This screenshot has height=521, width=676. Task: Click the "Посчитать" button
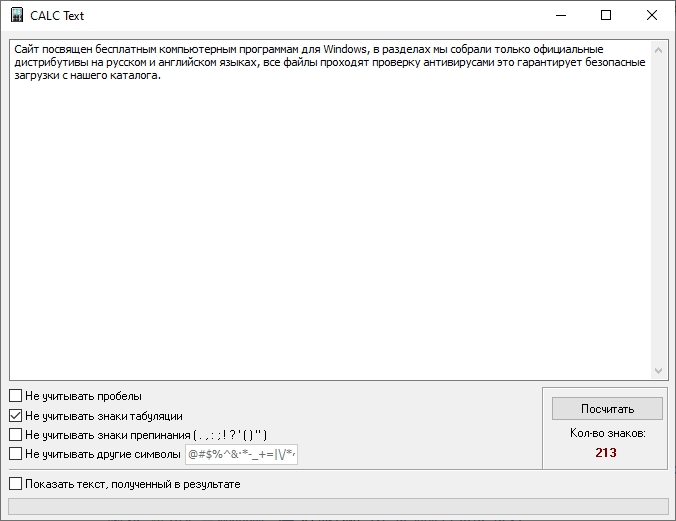(x=607, y=408)
